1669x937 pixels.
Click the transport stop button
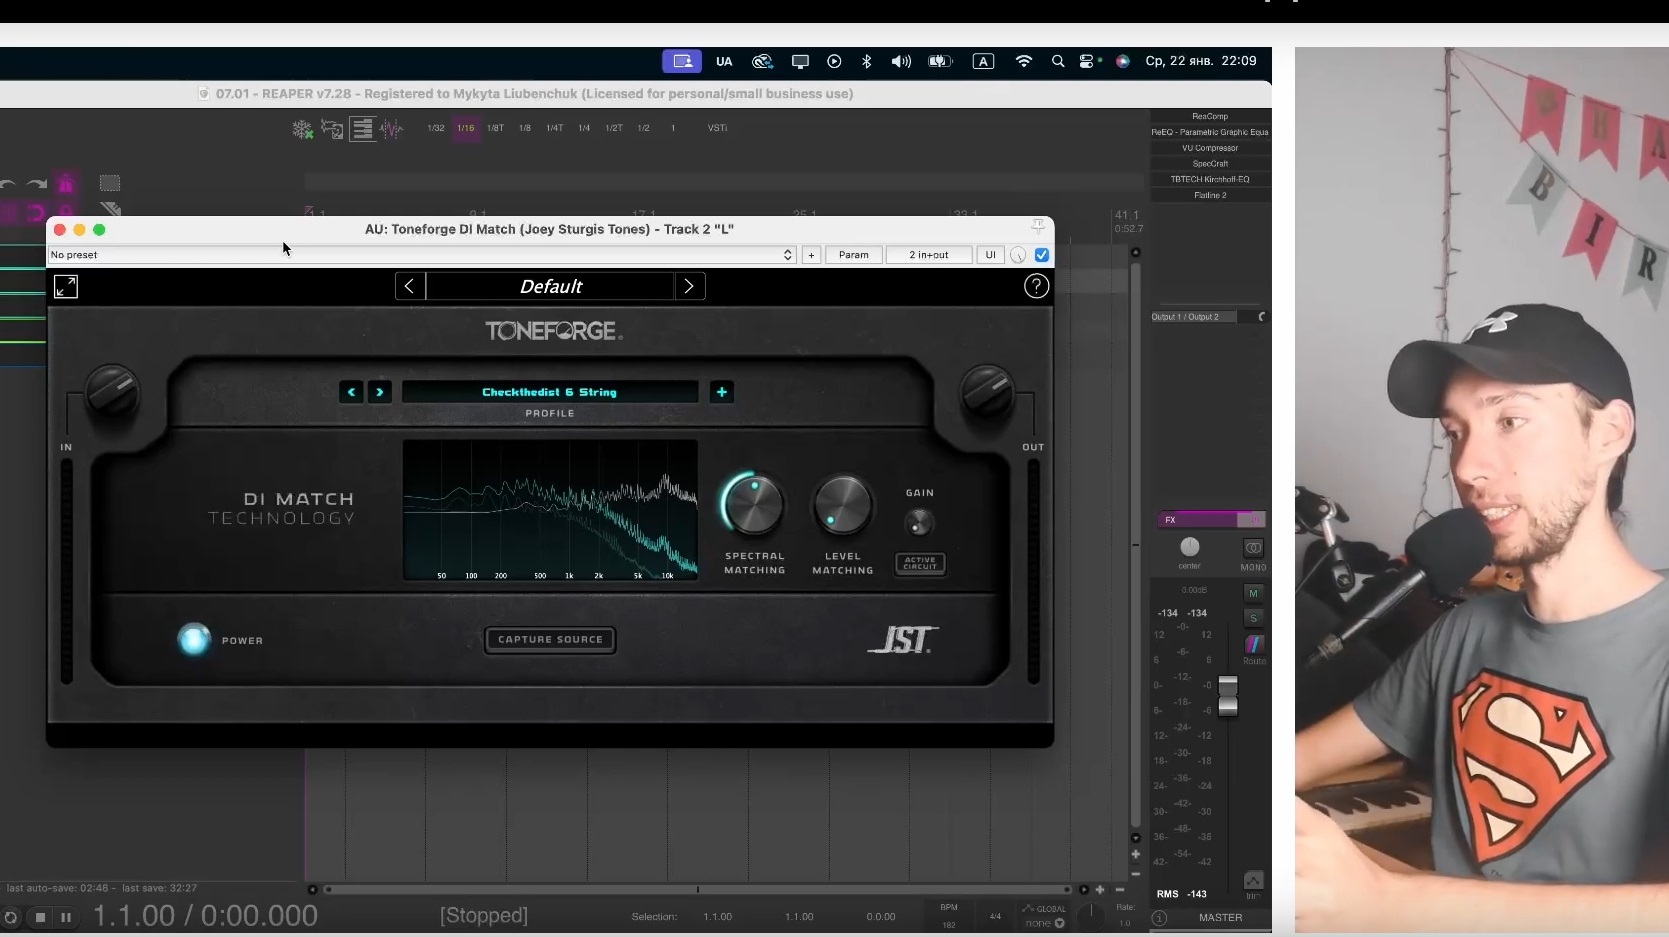[41, 917]
